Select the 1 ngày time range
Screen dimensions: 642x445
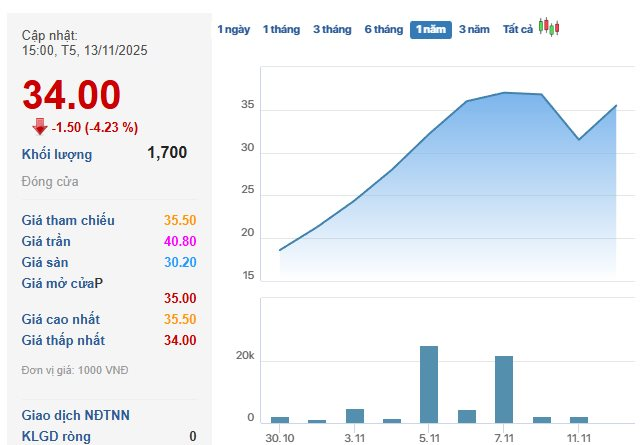(x=233, y=30)
